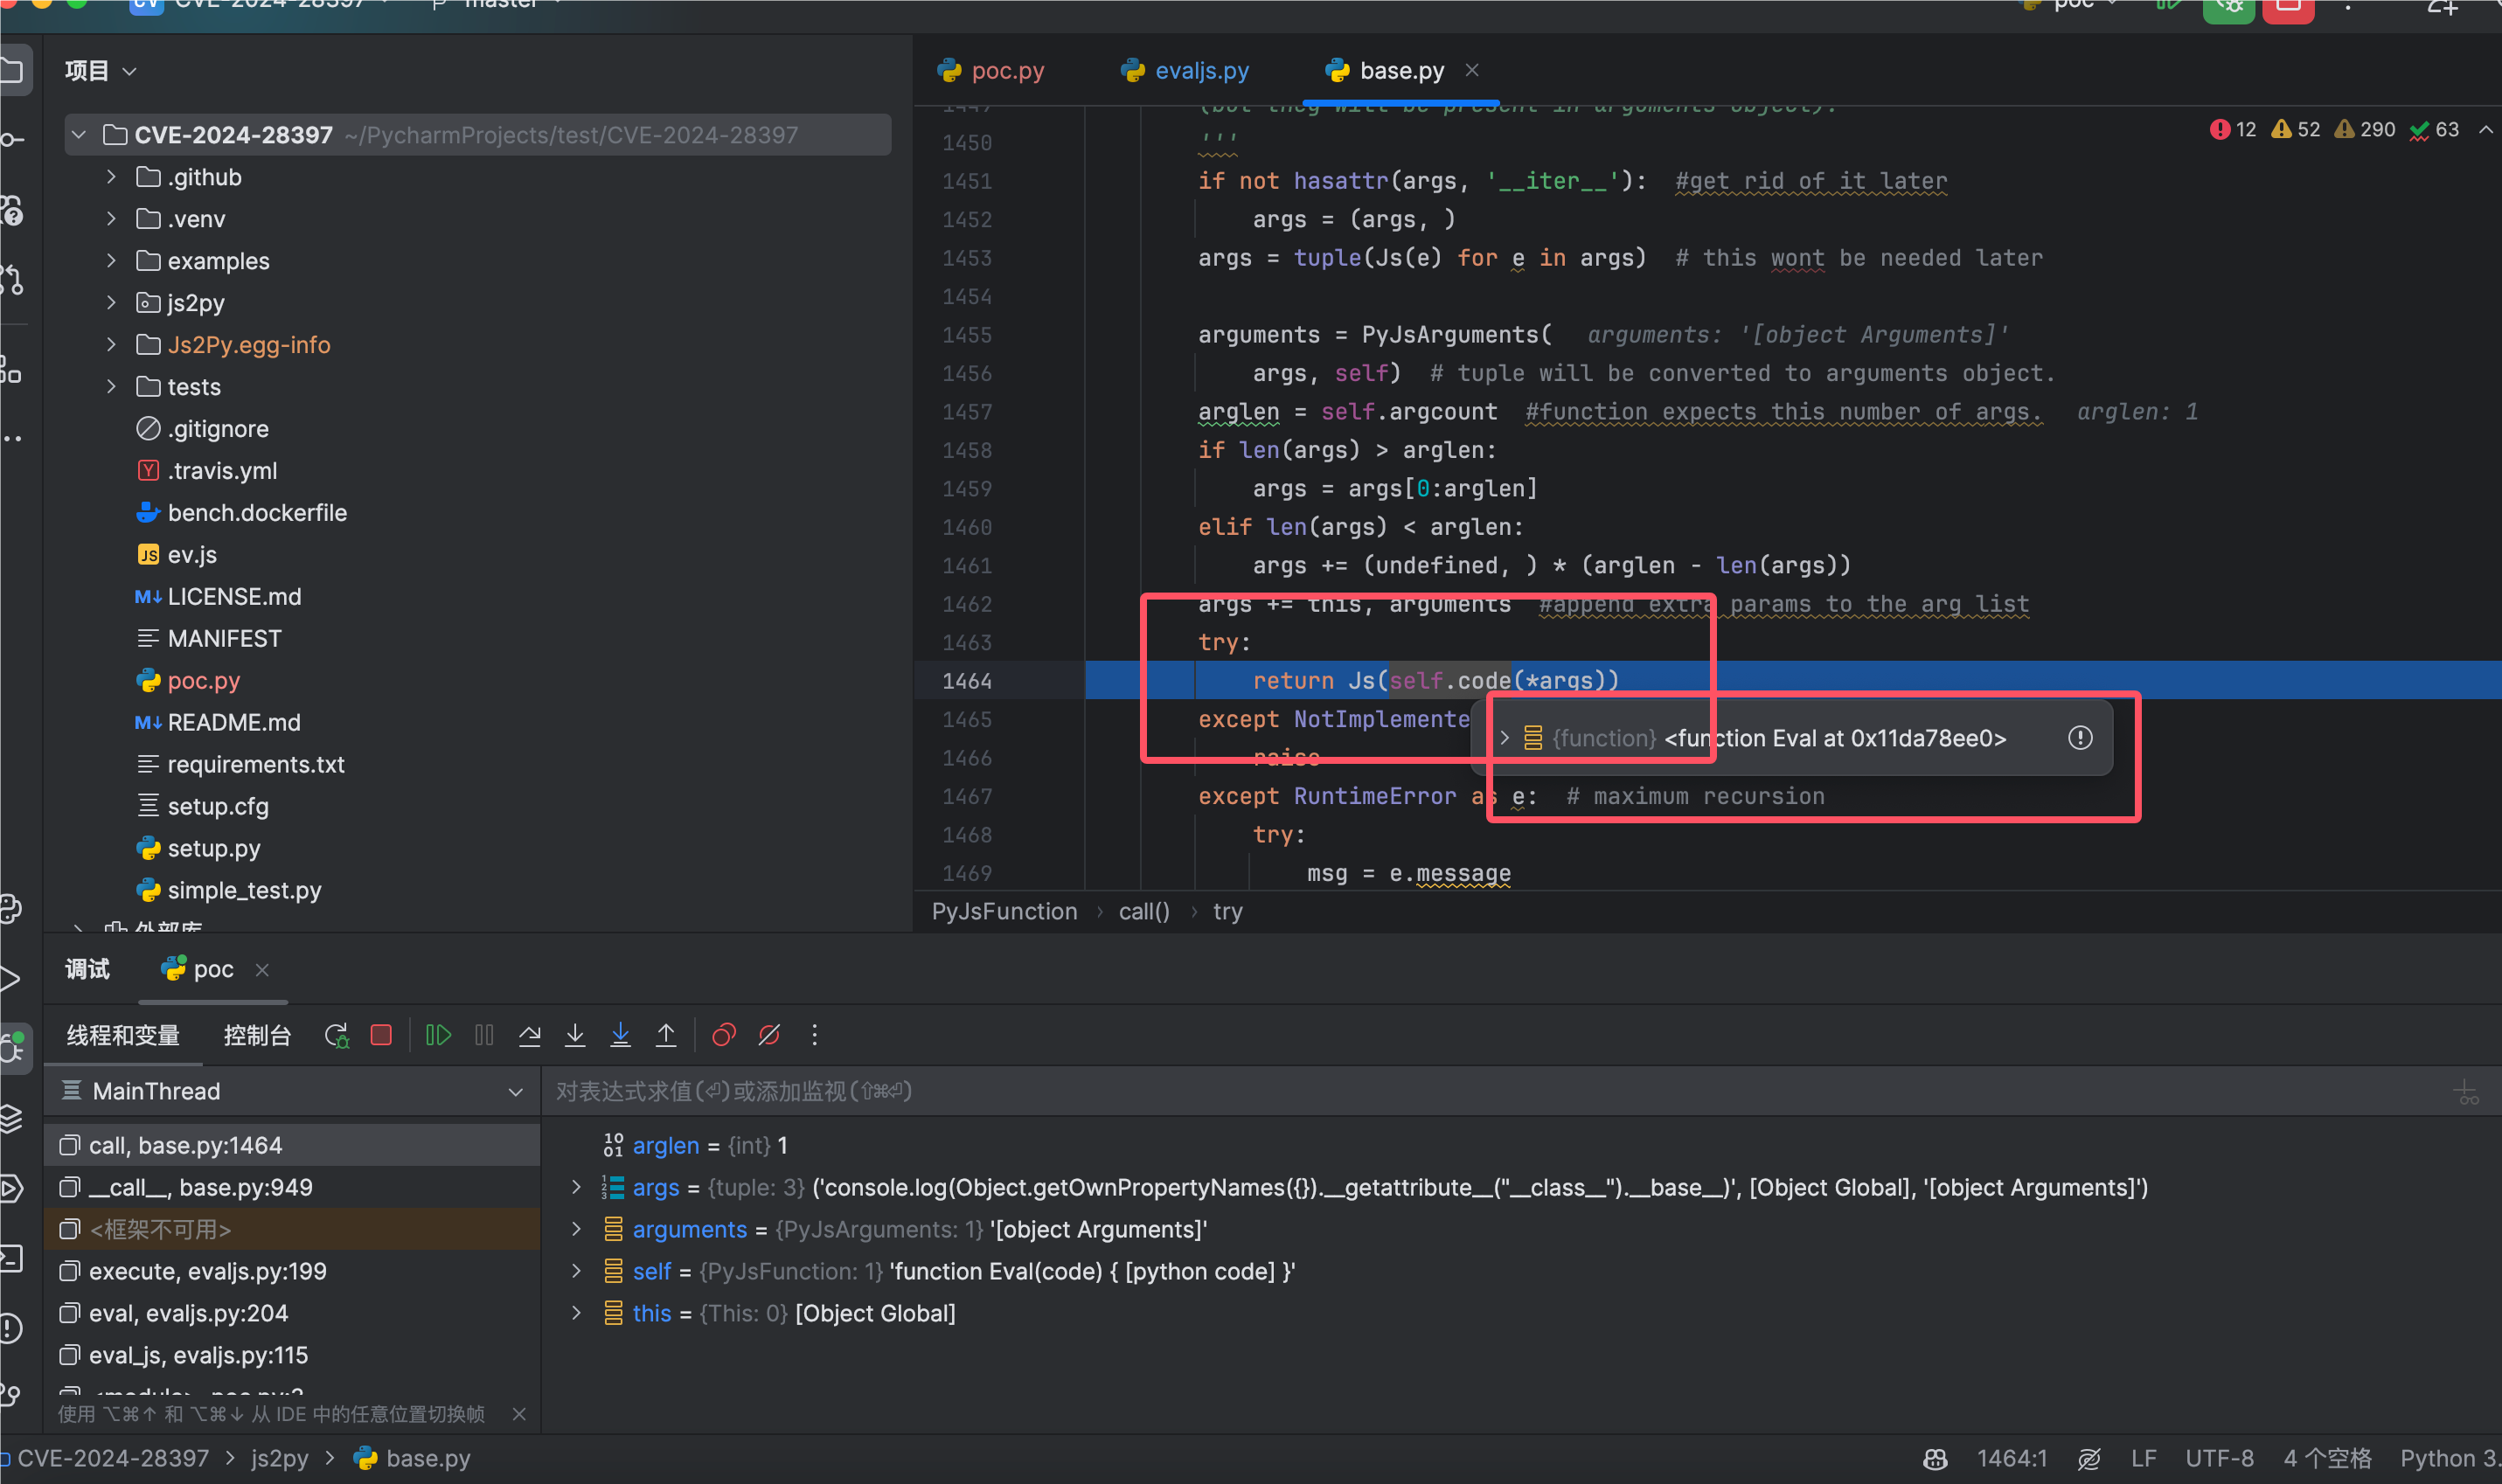Click Rerun debug session icon

[336, 1035]
